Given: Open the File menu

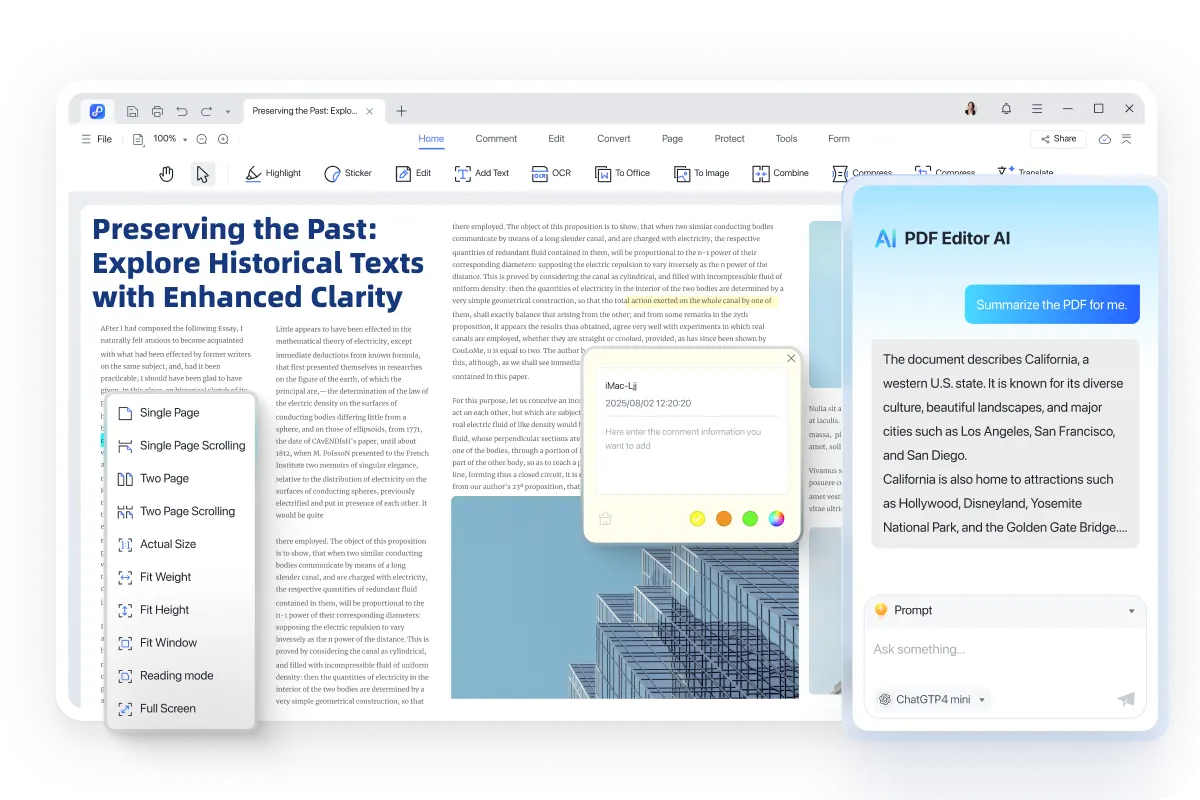Looking at the screenshot, I should pyautogui.click(x=97, y=139).
